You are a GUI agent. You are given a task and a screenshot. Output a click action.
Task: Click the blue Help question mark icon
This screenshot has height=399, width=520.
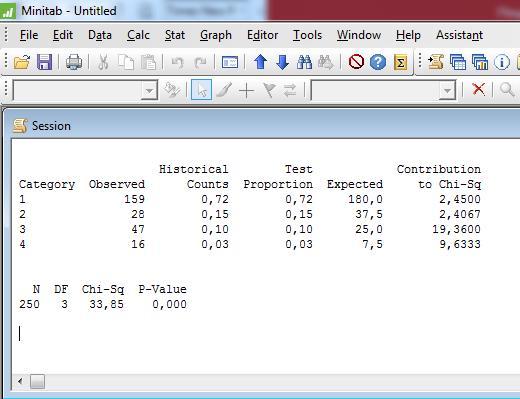coord(378,62)
